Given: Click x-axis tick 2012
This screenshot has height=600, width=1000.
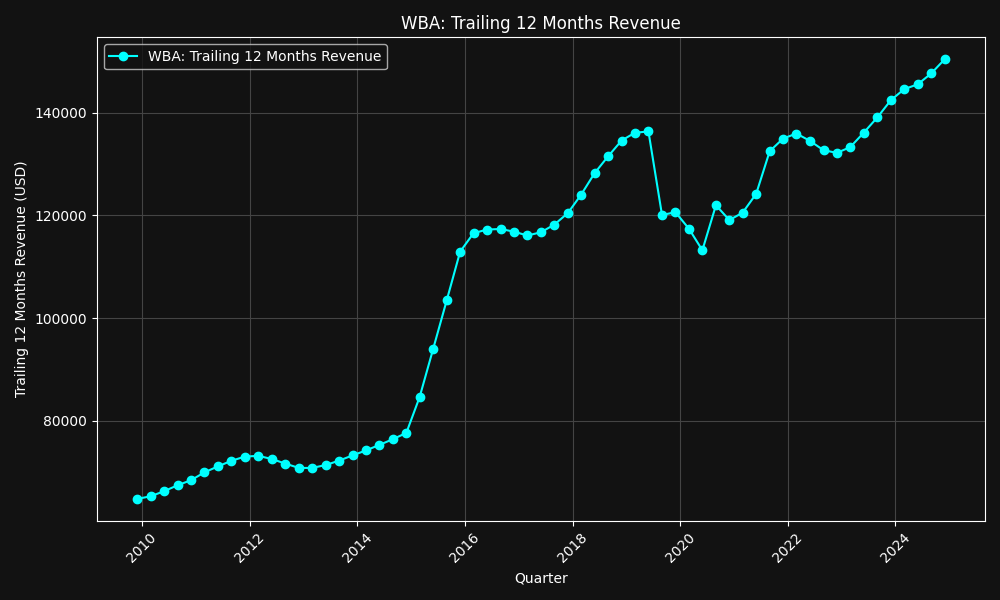Looking at the screenshot, I should 248,548.
